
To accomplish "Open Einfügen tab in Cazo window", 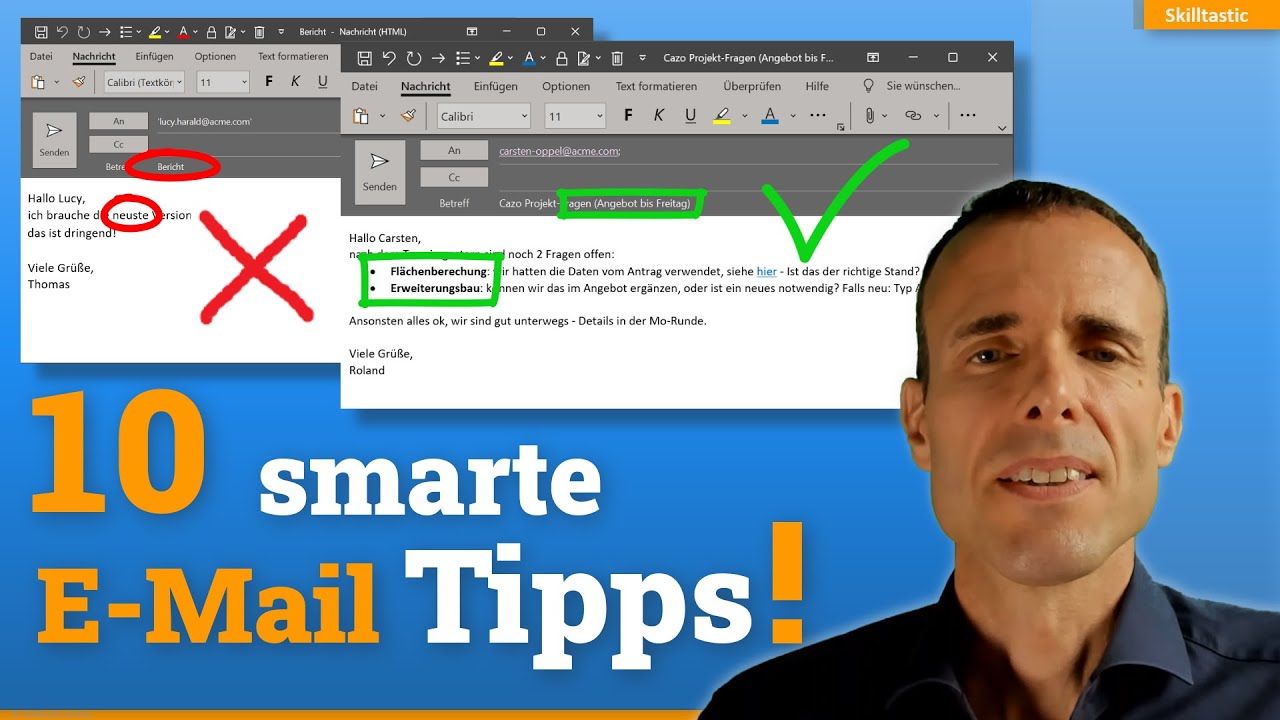I will pyautogui.click(x=496, y=86).
